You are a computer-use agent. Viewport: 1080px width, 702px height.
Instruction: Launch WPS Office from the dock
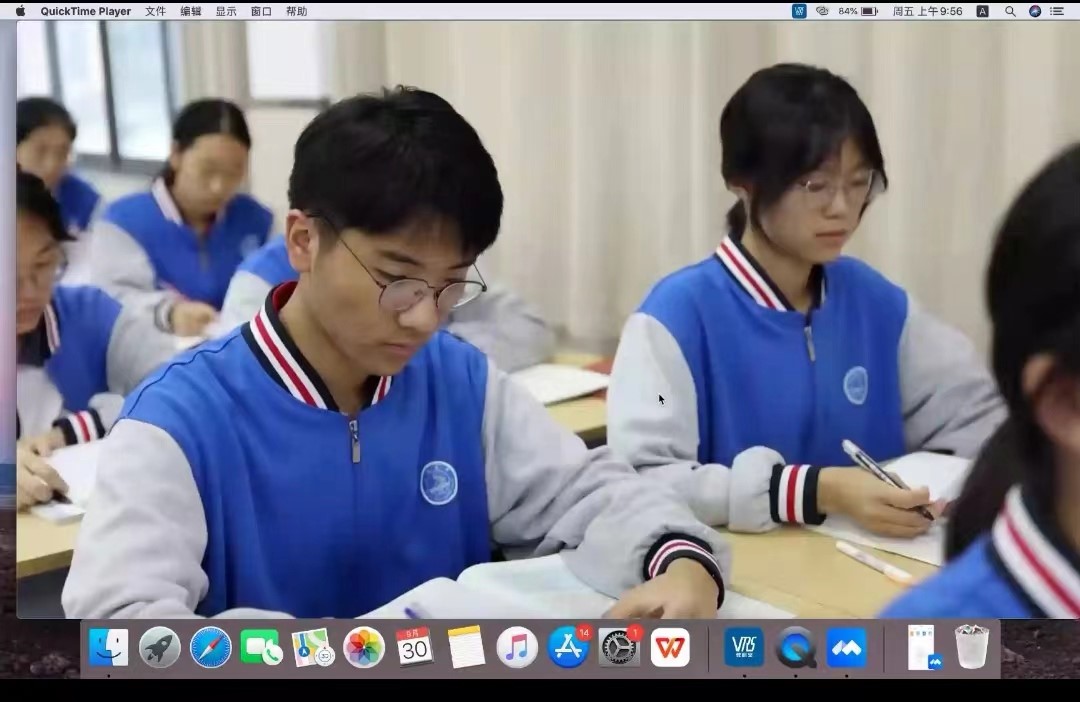click(x=670, y=647)
